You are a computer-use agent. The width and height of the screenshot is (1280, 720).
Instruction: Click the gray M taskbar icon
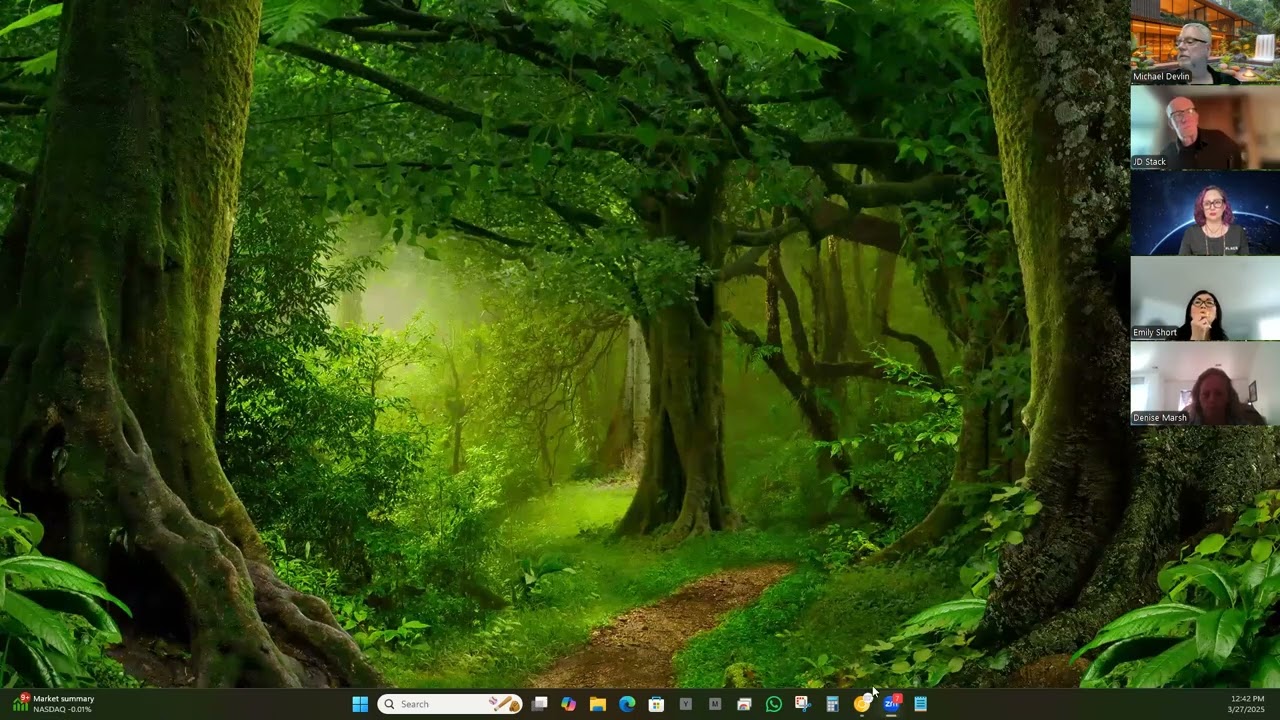click(715, 704)
